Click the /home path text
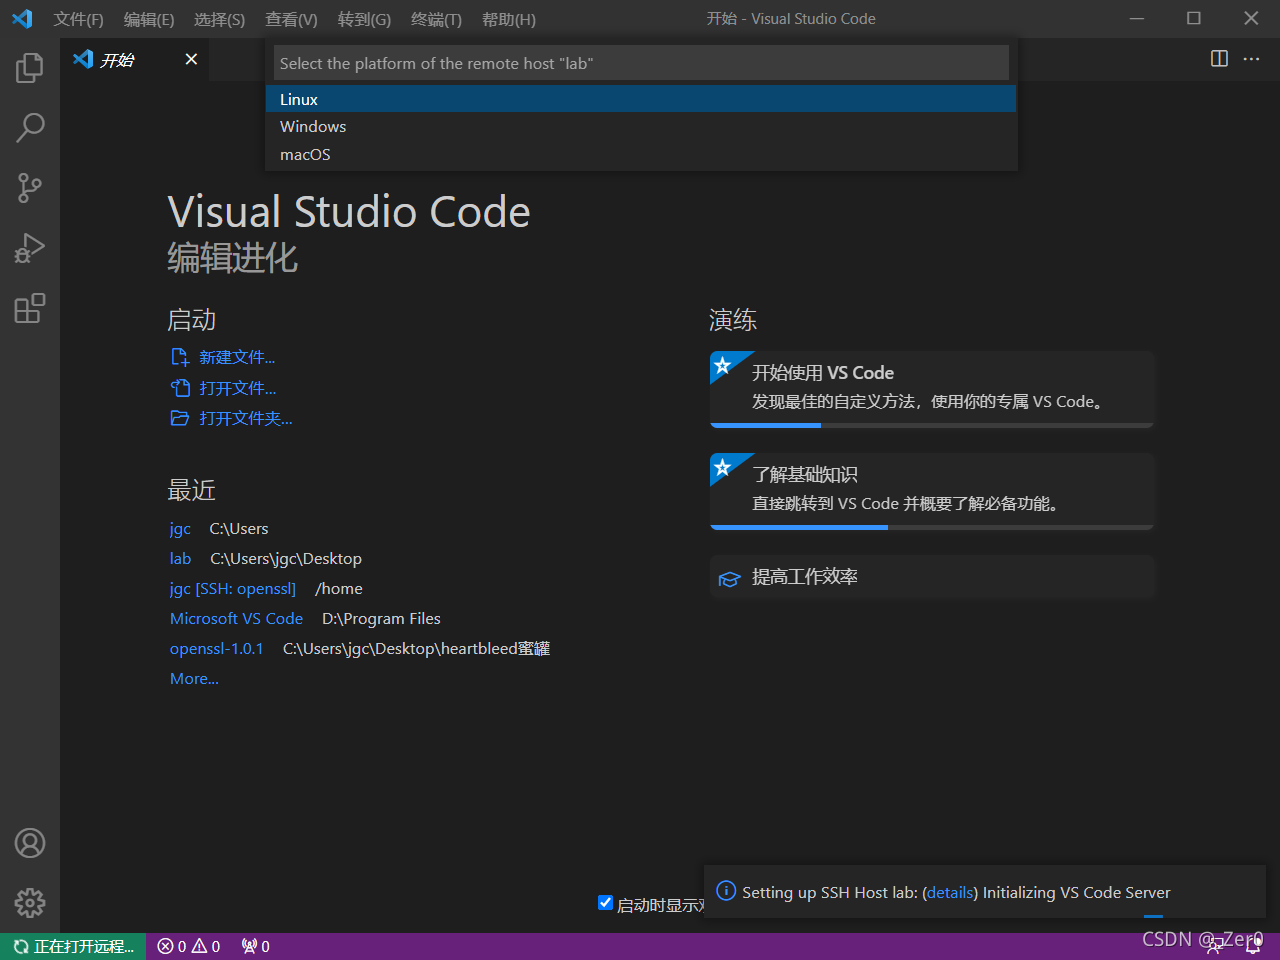Viewport: 1280px width, 960px height. click(339, 588)
